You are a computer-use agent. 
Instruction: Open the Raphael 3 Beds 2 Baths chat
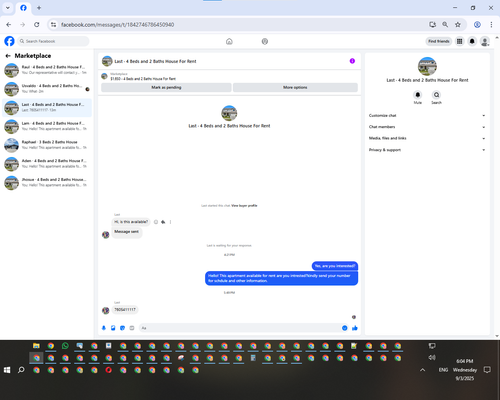pyautogui.click(x=47, y=145)
